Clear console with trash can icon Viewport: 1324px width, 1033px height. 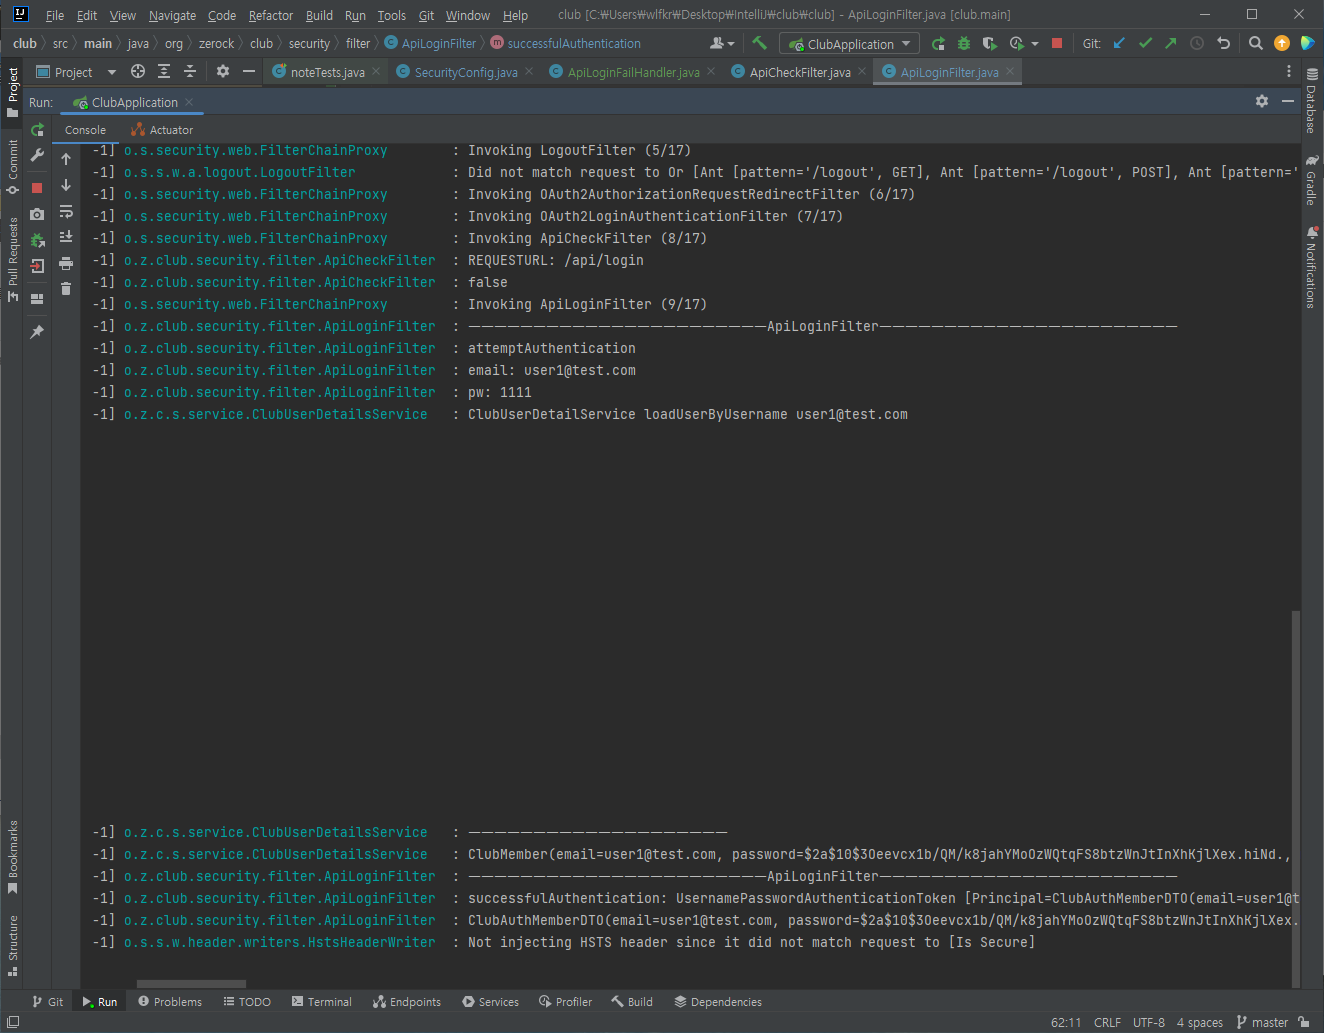click(x=66, y=289)
